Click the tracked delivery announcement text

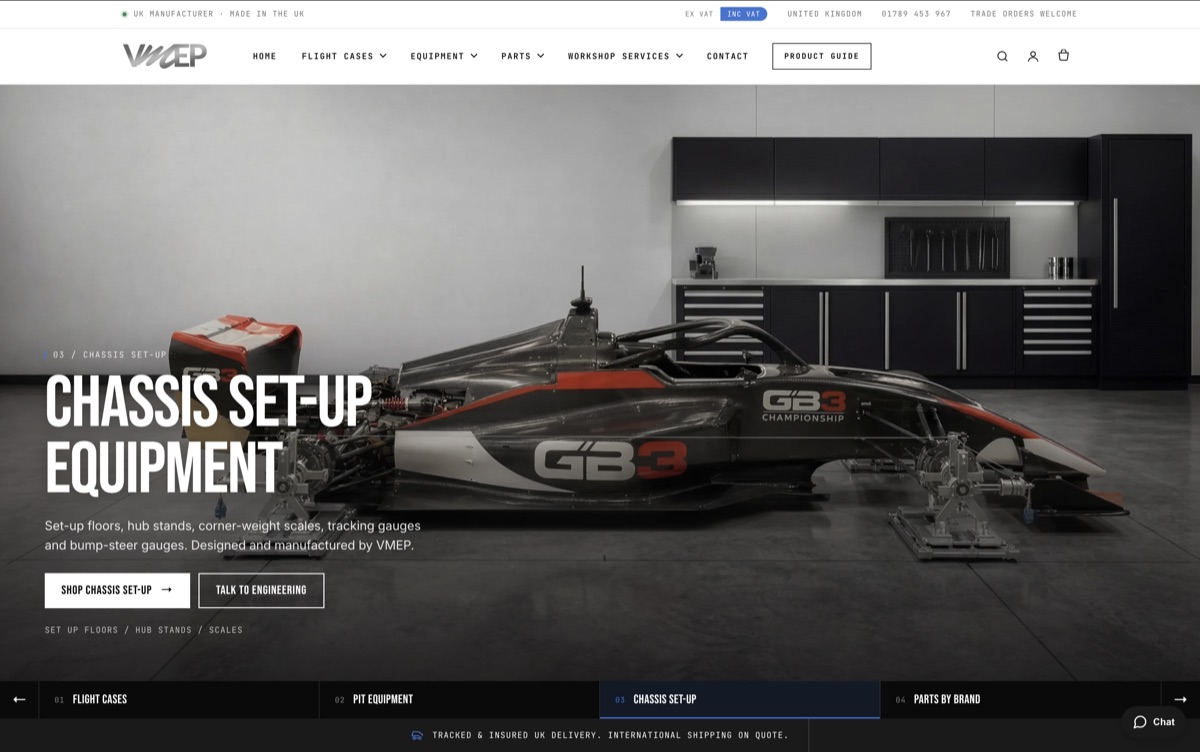click(x=610, y=735)
